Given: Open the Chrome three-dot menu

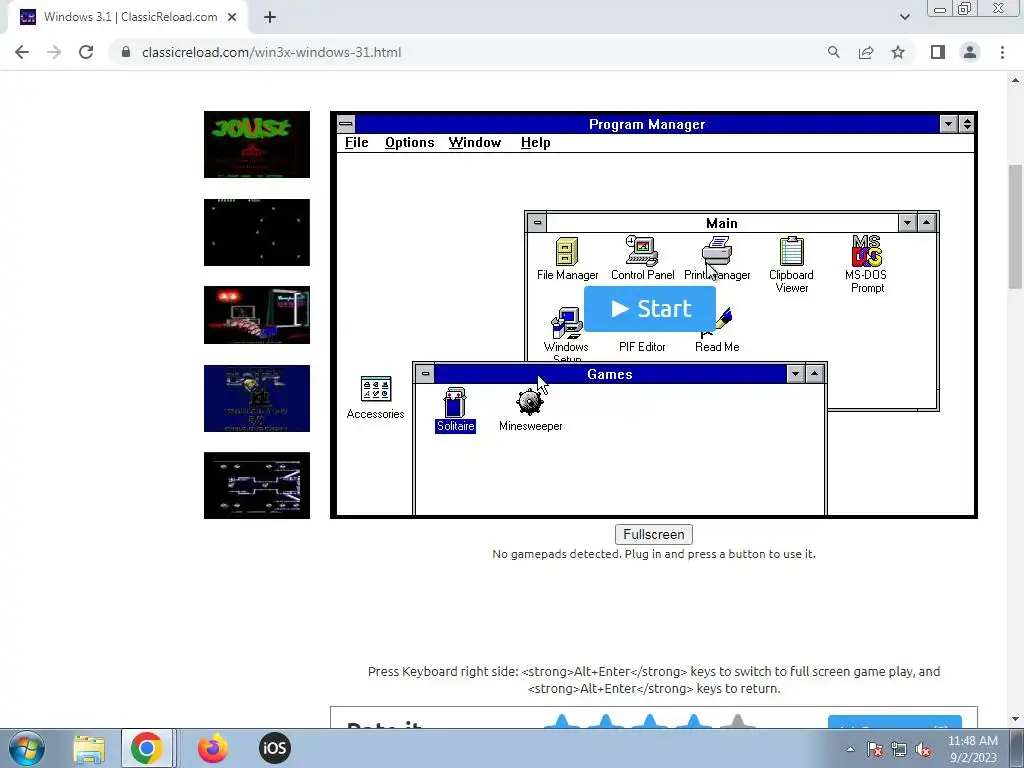Looking at the screenshot, I should tap(1002, 52).
